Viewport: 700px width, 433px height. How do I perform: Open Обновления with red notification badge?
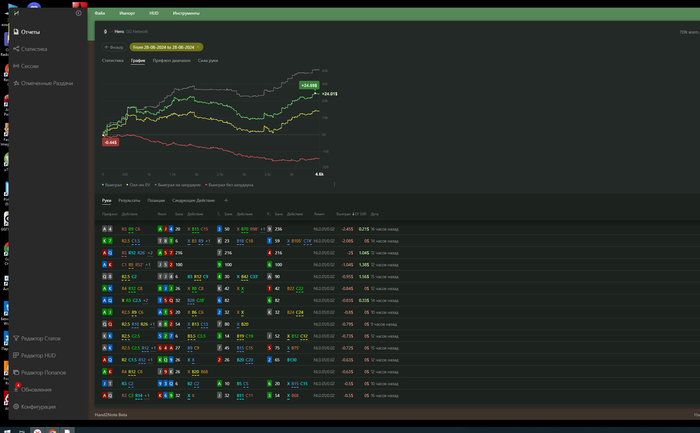[x=35, y=389]
